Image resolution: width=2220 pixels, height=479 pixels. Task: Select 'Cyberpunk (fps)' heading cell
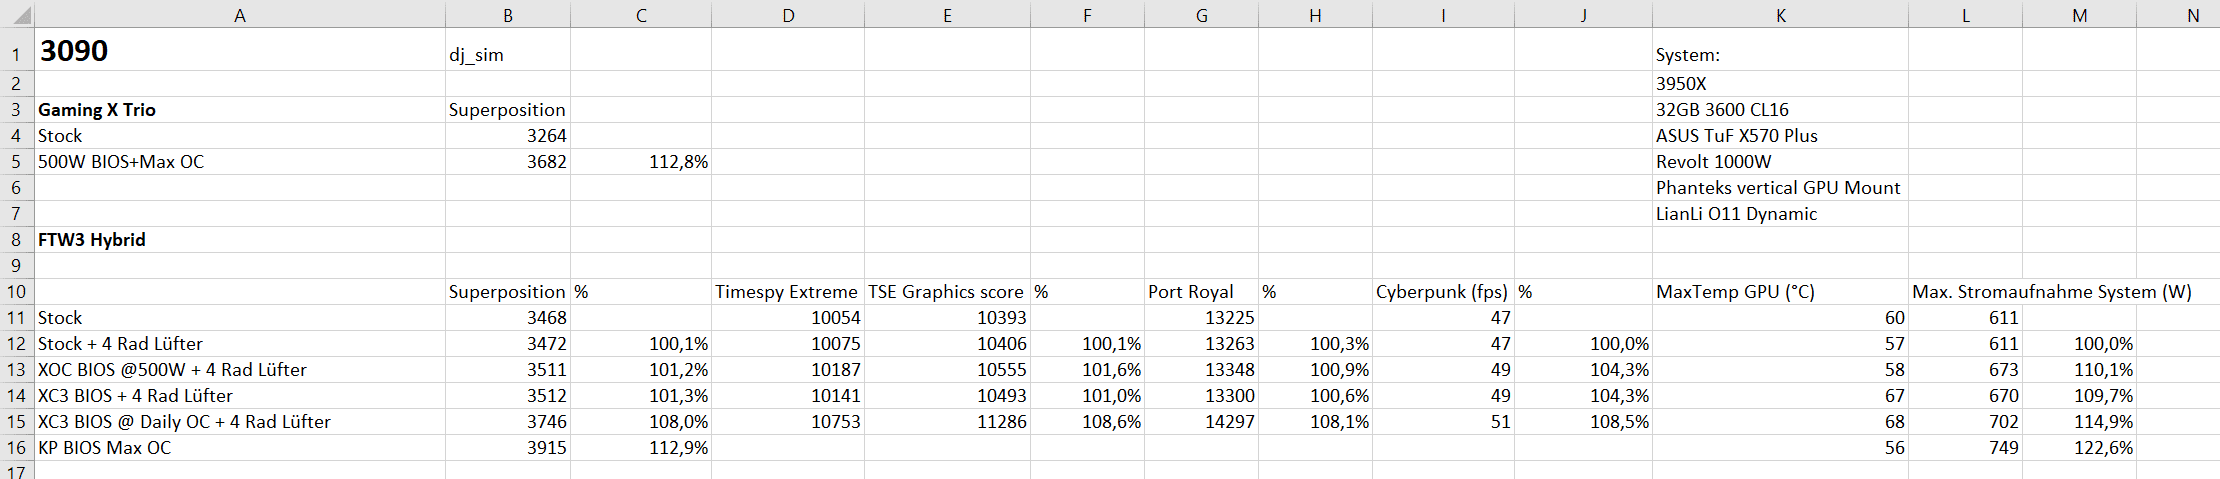[1443, 292]
